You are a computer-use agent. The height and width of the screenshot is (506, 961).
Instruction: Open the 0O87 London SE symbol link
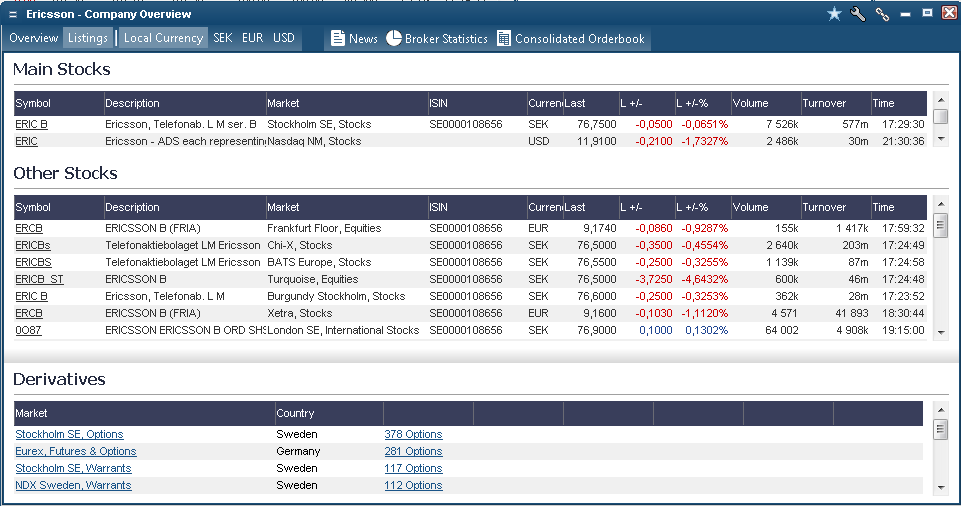(28, 330)
